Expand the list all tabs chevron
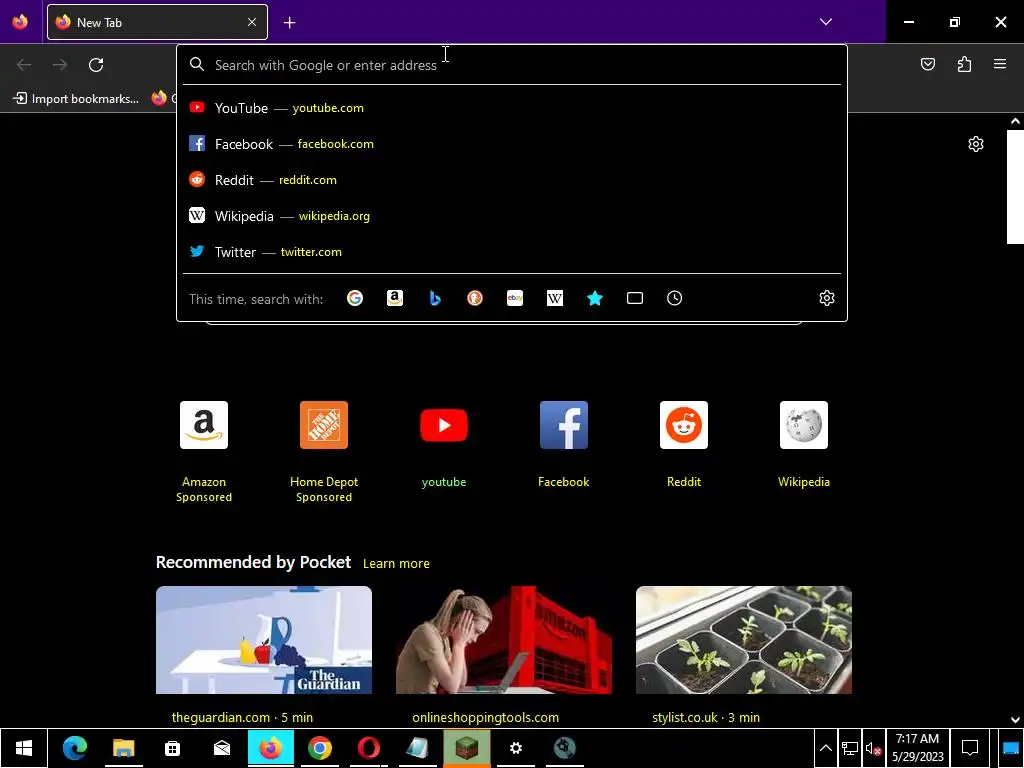The image size is (1024, 768). pos(825,22)
